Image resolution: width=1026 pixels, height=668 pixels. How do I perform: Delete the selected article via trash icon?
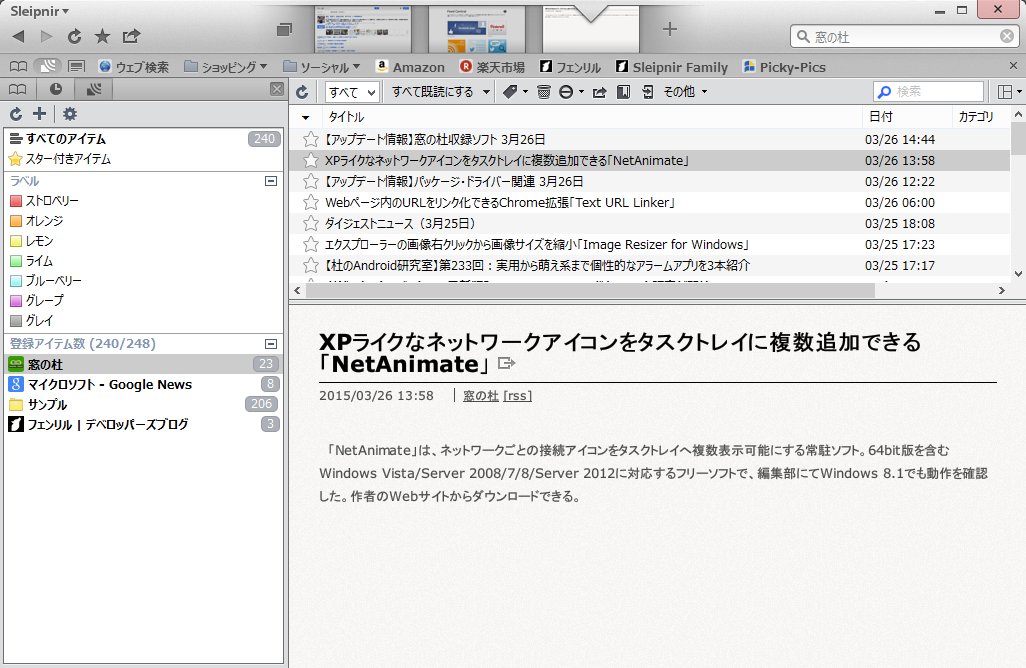point(543,90)
